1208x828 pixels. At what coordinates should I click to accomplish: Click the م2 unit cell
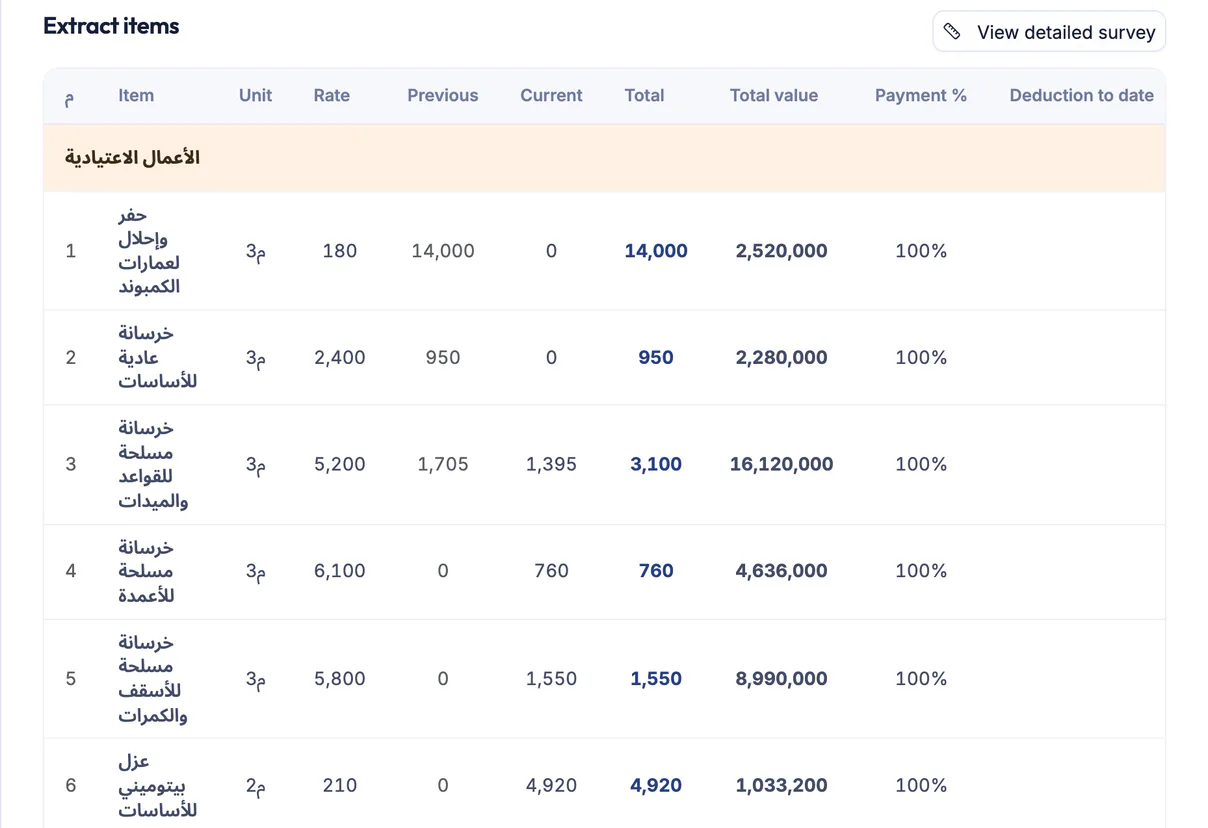(x=256, y=785)
